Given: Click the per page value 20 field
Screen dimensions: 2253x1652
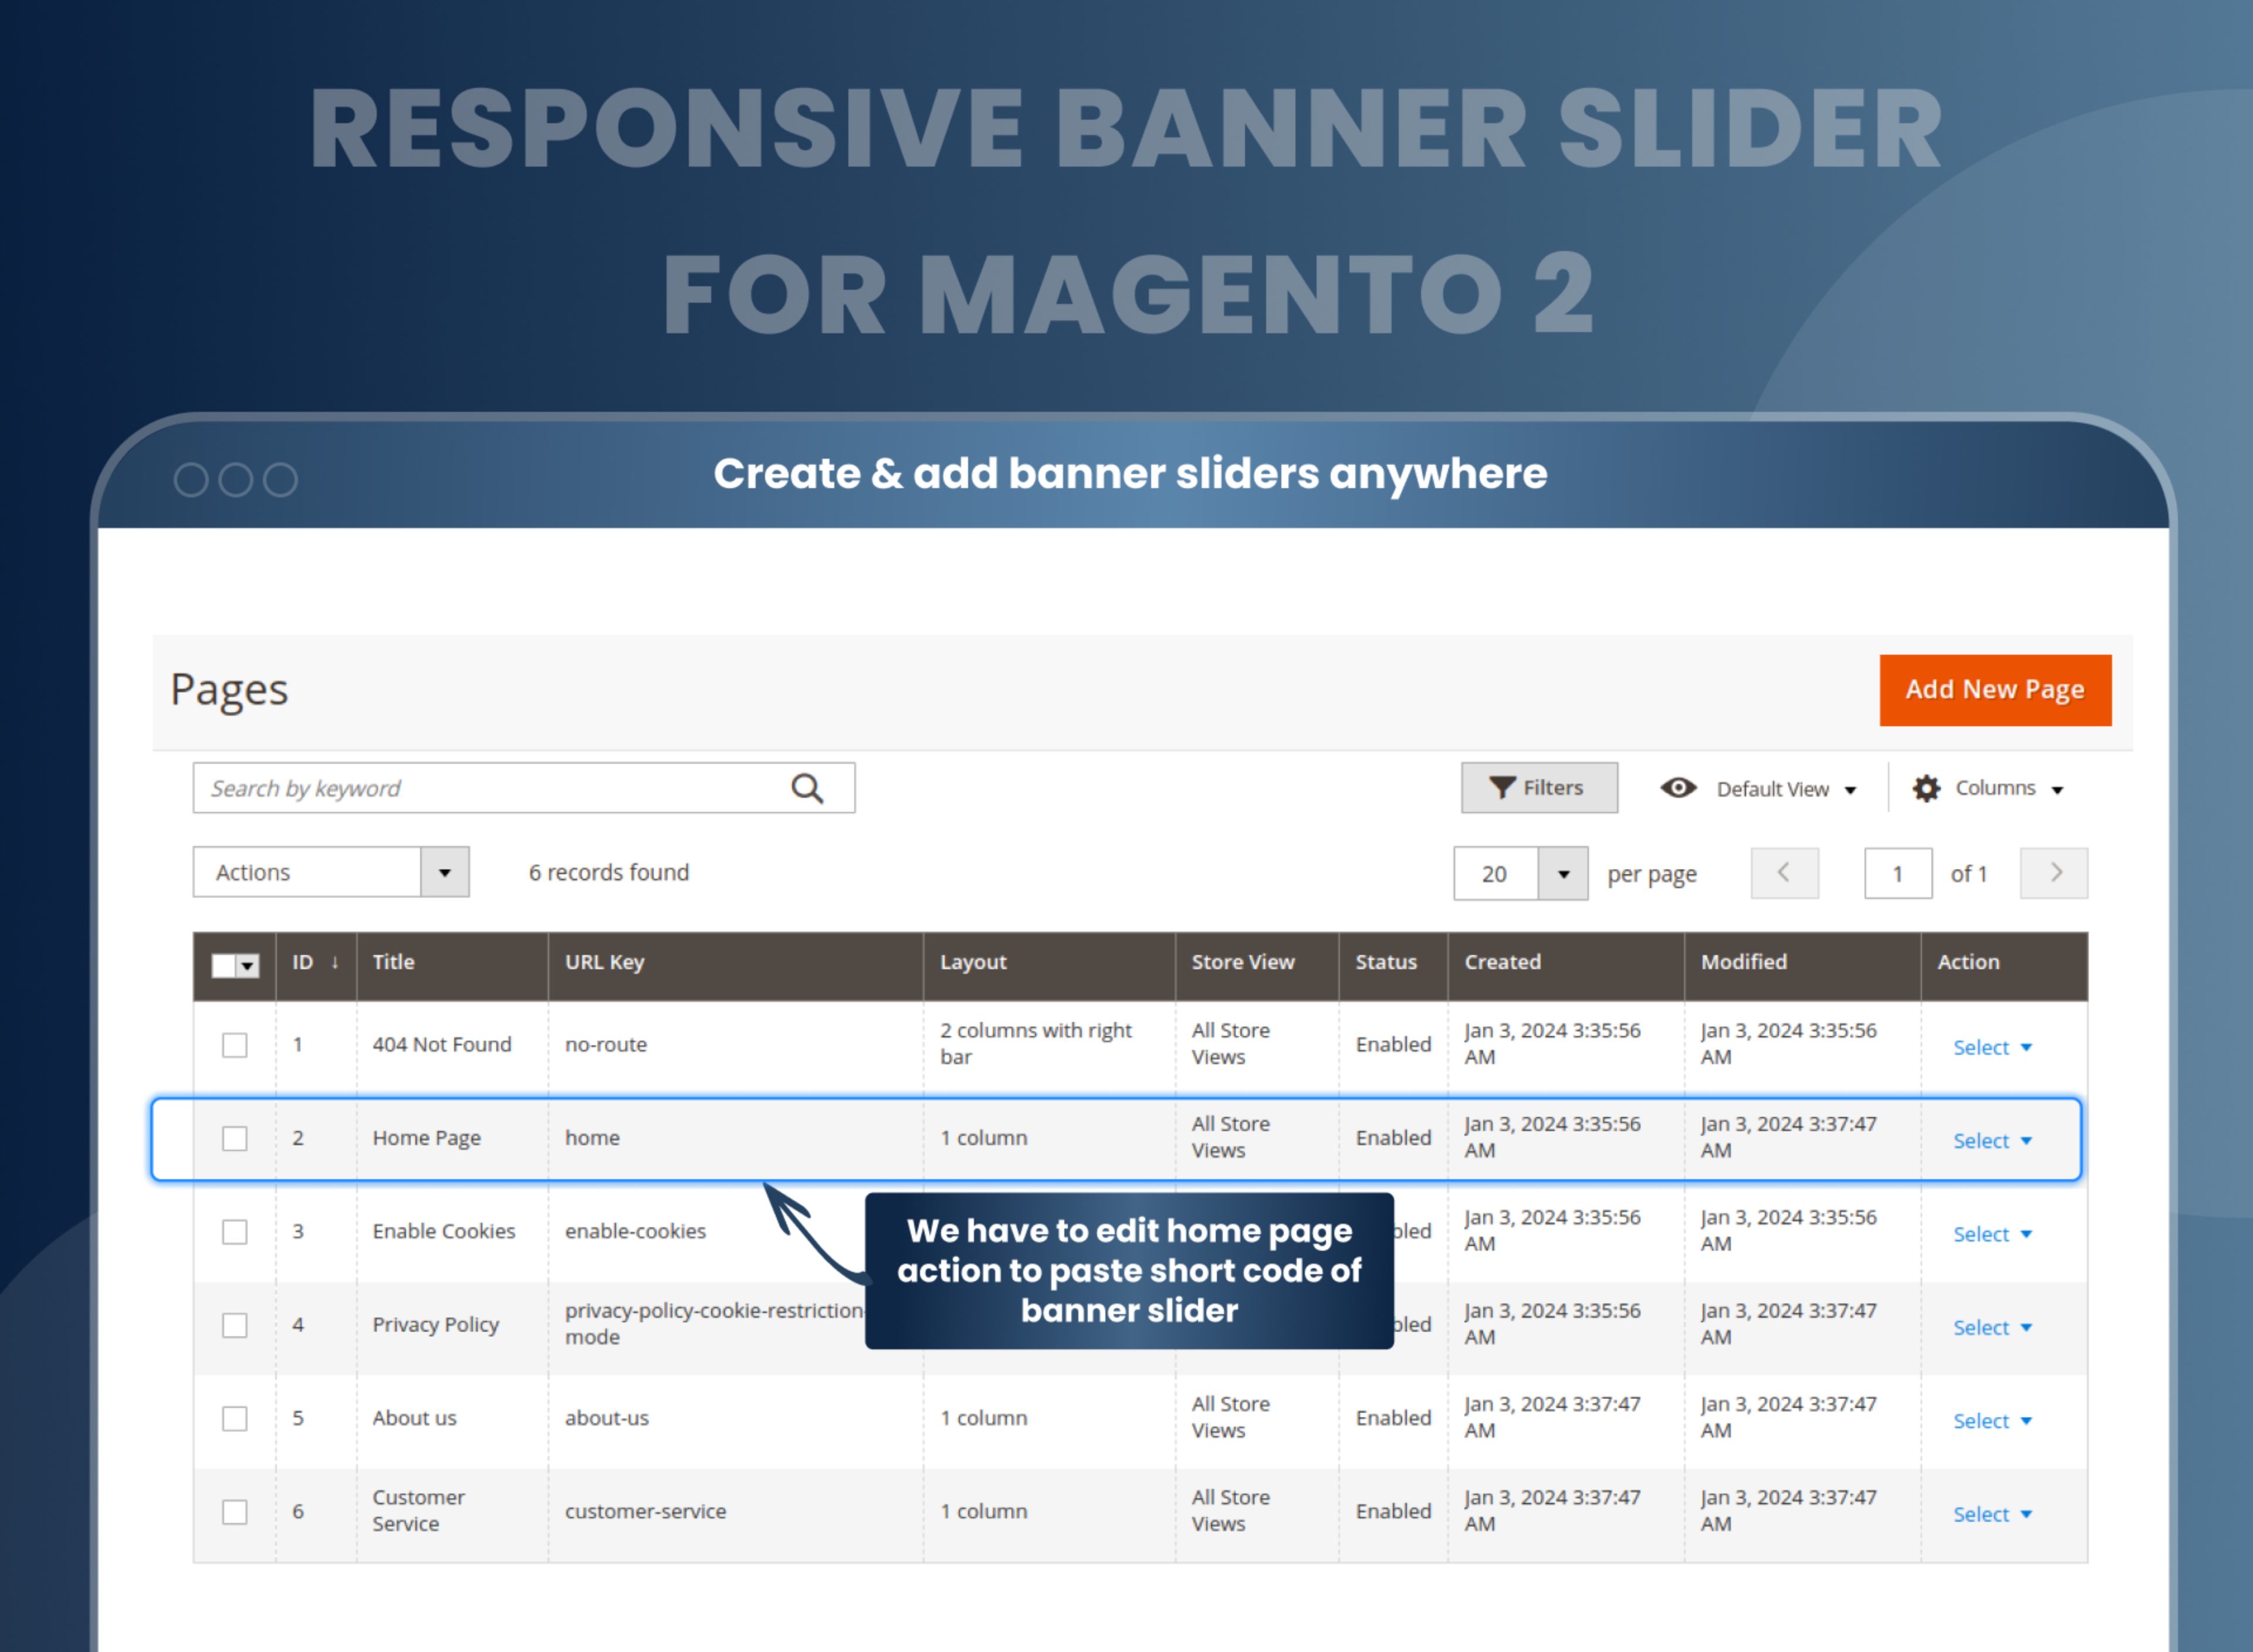Looking at the screenshot, I should (1495, 874).
